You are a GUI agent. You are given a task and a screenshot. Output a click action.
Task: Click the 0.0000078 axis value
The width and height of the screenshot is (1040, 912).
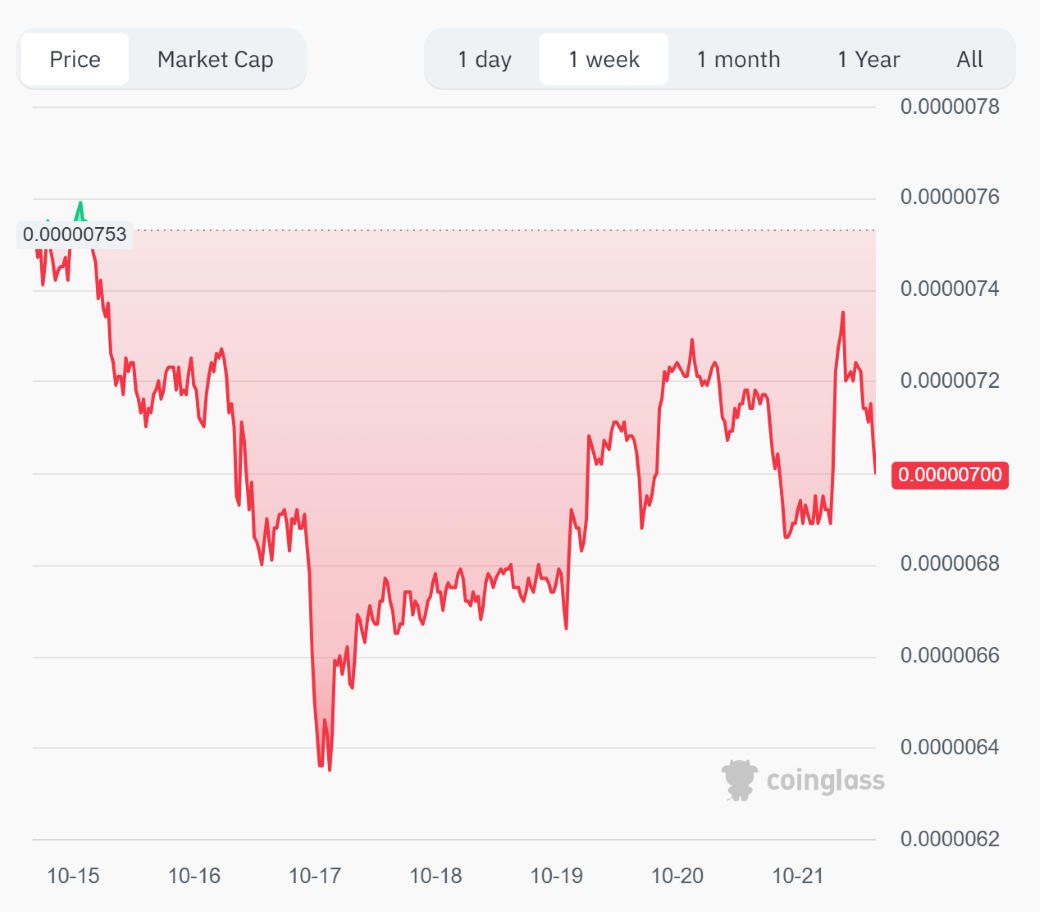[948, 106]
